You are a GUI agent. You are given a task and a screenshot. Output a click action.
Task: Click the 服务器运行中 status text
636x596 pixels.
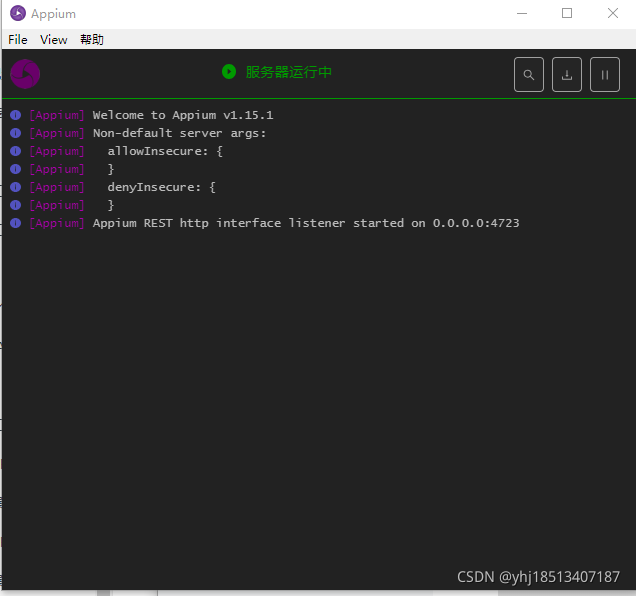288,72
